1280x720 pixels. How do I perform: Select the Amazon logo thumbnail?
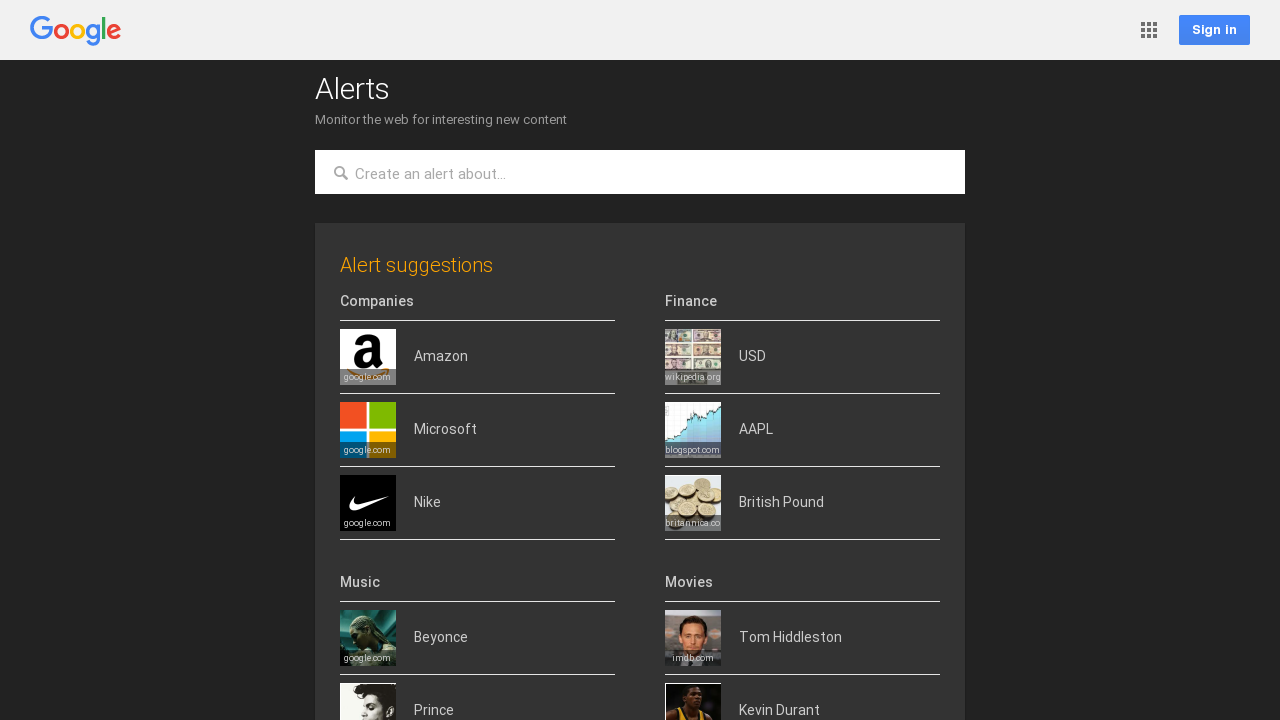pyautogui.click(x=368, y=357)
